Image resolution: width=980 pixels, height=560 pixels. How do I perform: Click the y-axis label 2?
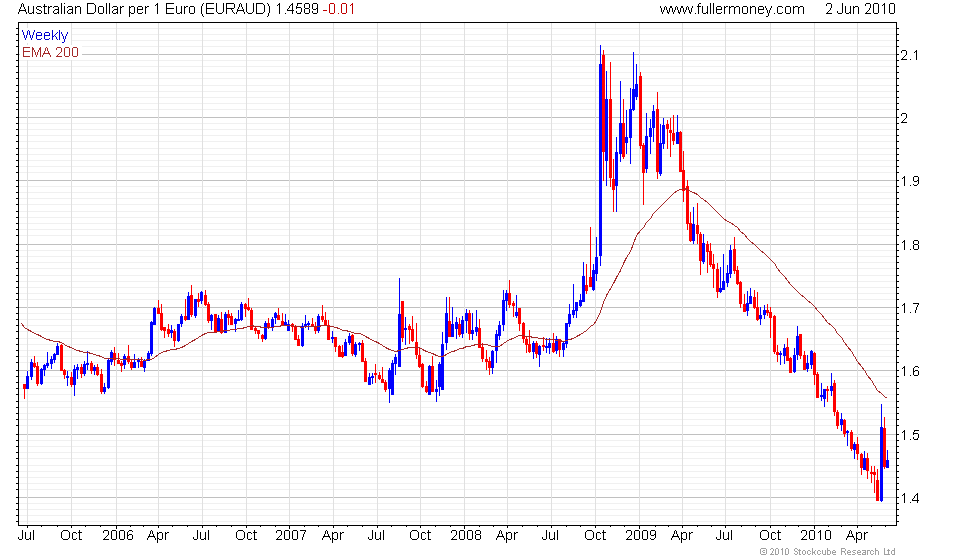point(904,119)
